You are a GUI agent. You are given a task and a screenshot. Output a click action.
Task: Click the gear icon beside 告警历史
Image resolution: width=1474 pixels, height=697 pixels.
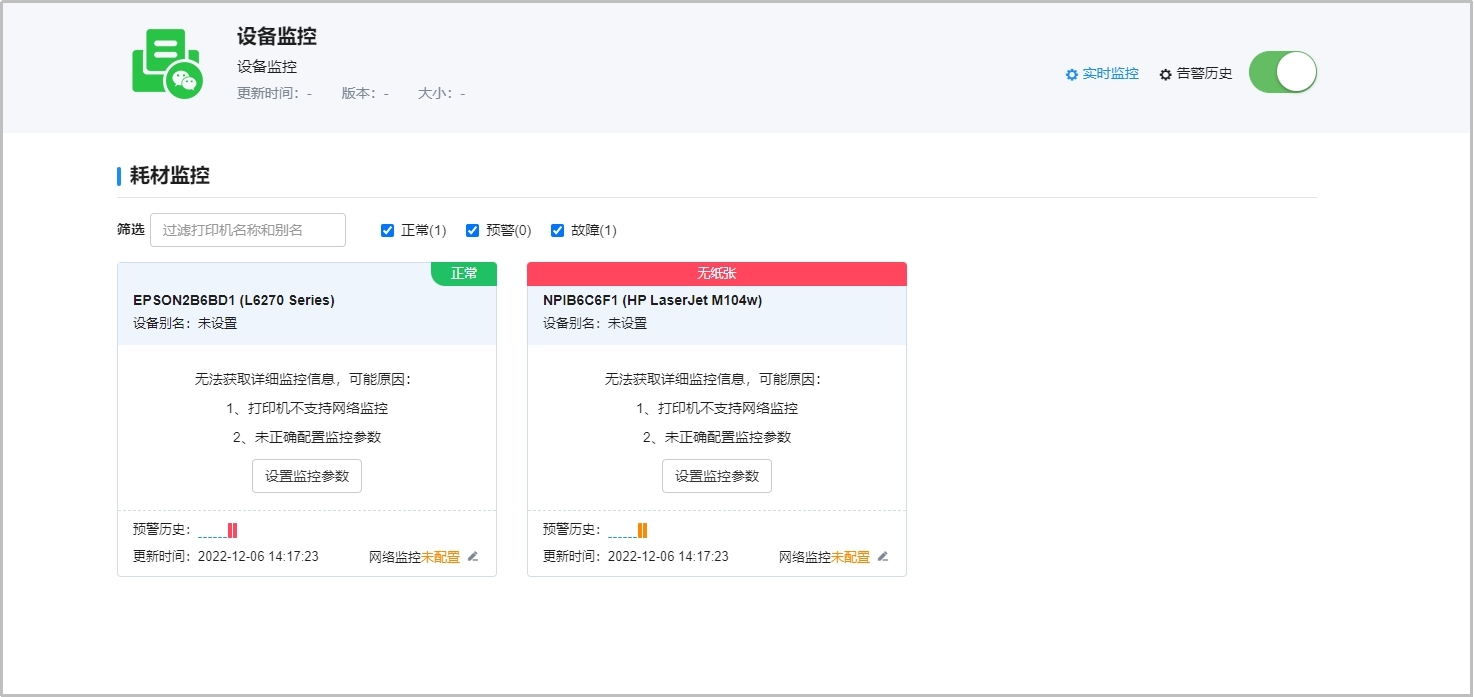[1165, 75]
